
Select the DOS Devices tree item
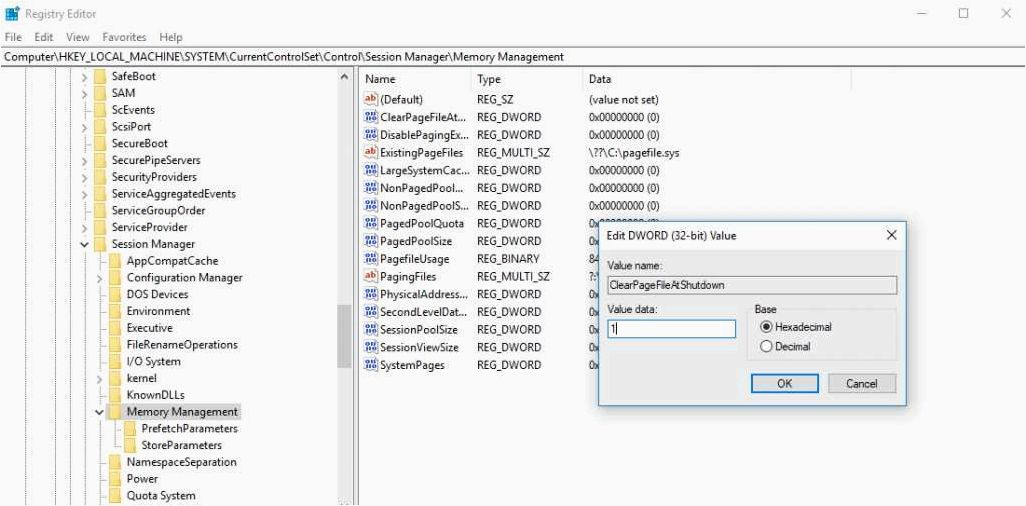pyautogui.click(x=157, y=295)
